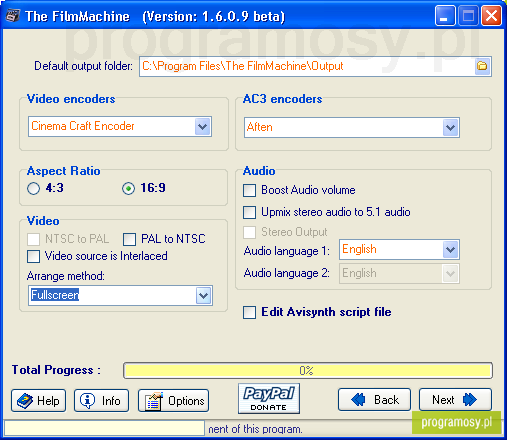Viewport: 507px width, 440px height.
Task: Open the Audio language 1 dropdown
Action: pyautogui.click(x=450, y=249)
